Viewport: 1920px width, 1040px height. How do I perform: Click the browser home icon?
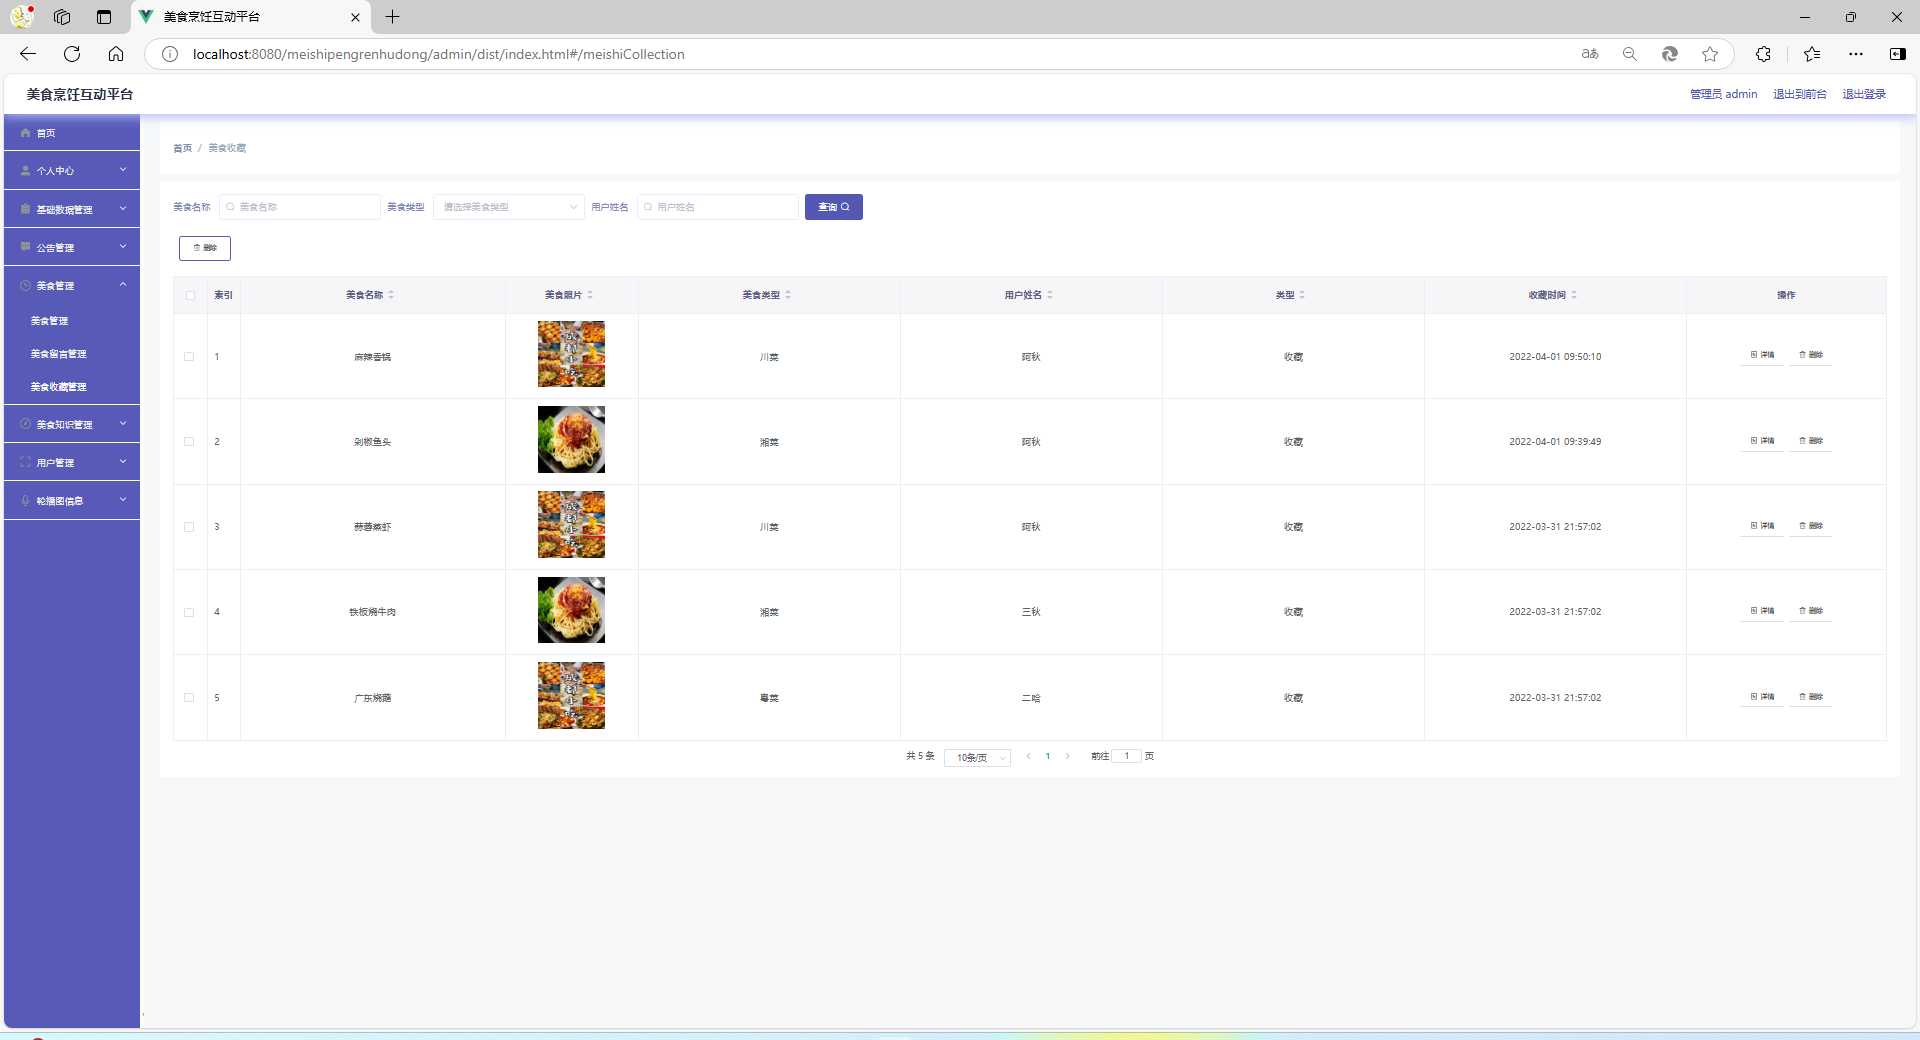[x=116, y=54]
